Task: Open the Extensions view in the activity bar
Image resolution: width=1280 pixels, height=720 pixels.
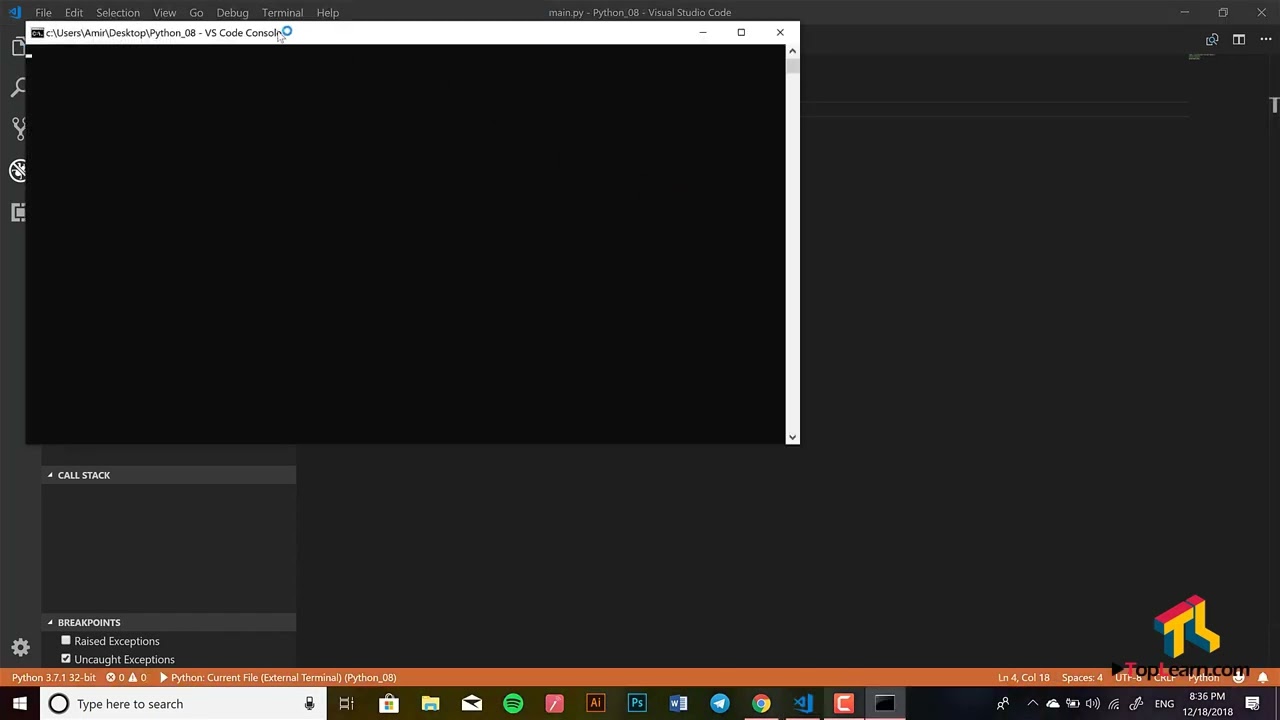Action: tap(17, 212)
